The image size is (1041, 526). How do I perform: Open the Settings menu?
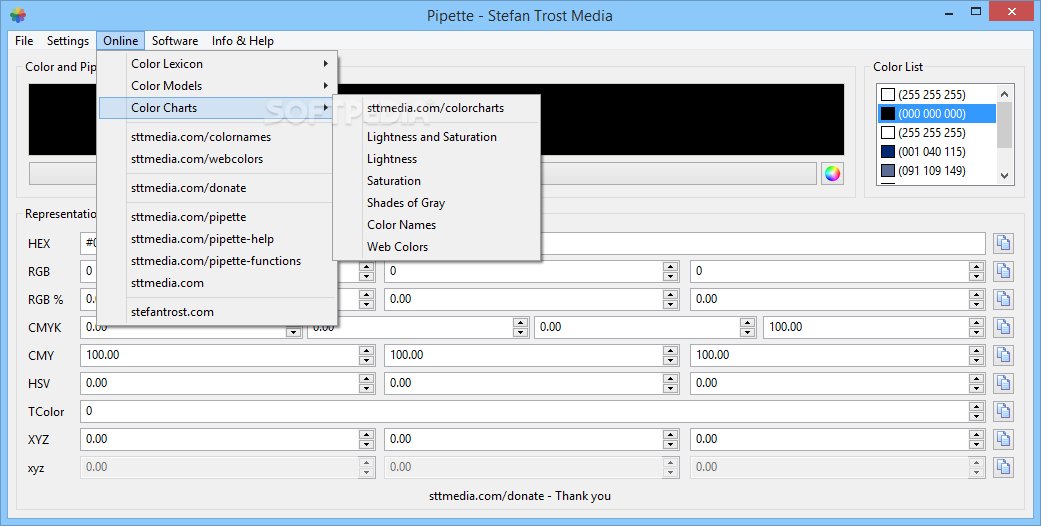tap(68, 41)
